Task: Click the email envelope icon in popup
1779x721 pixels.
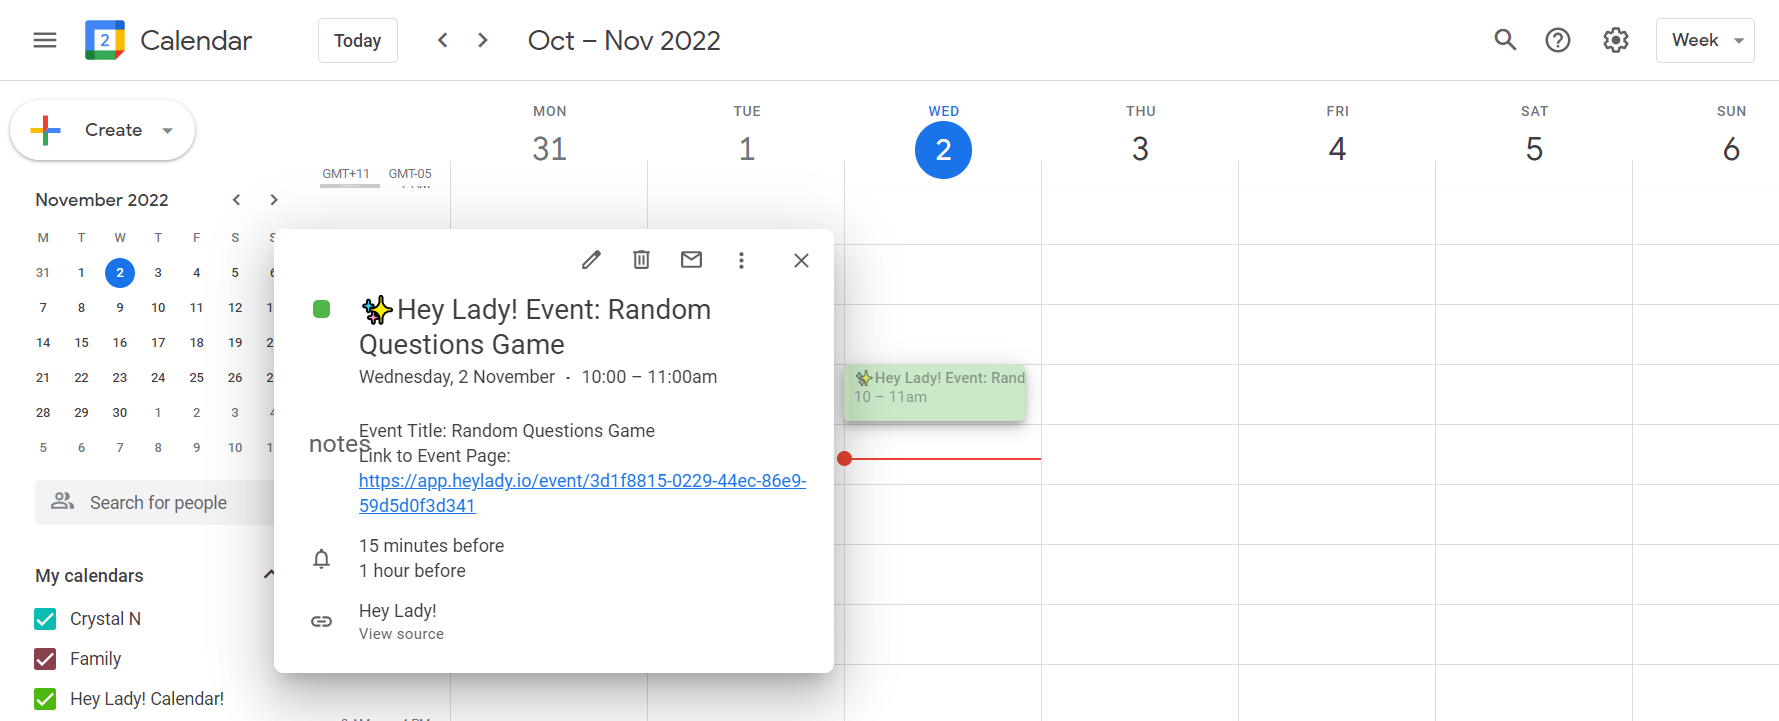Action: click(x=691, y=260)
